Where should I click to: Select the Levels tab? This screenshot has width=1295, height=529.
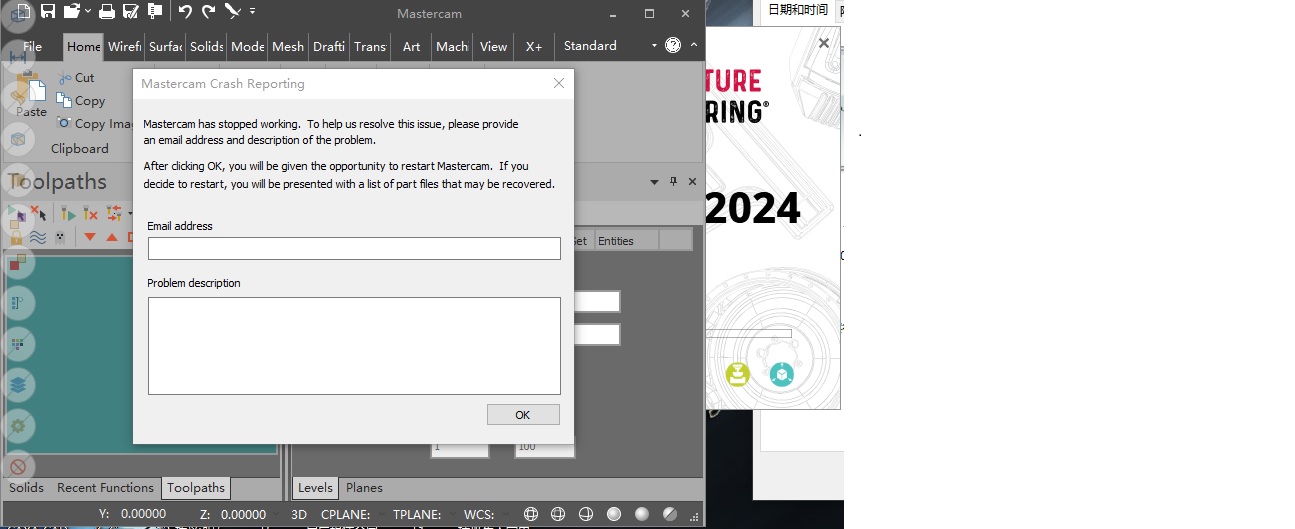[x=315, y=488]
